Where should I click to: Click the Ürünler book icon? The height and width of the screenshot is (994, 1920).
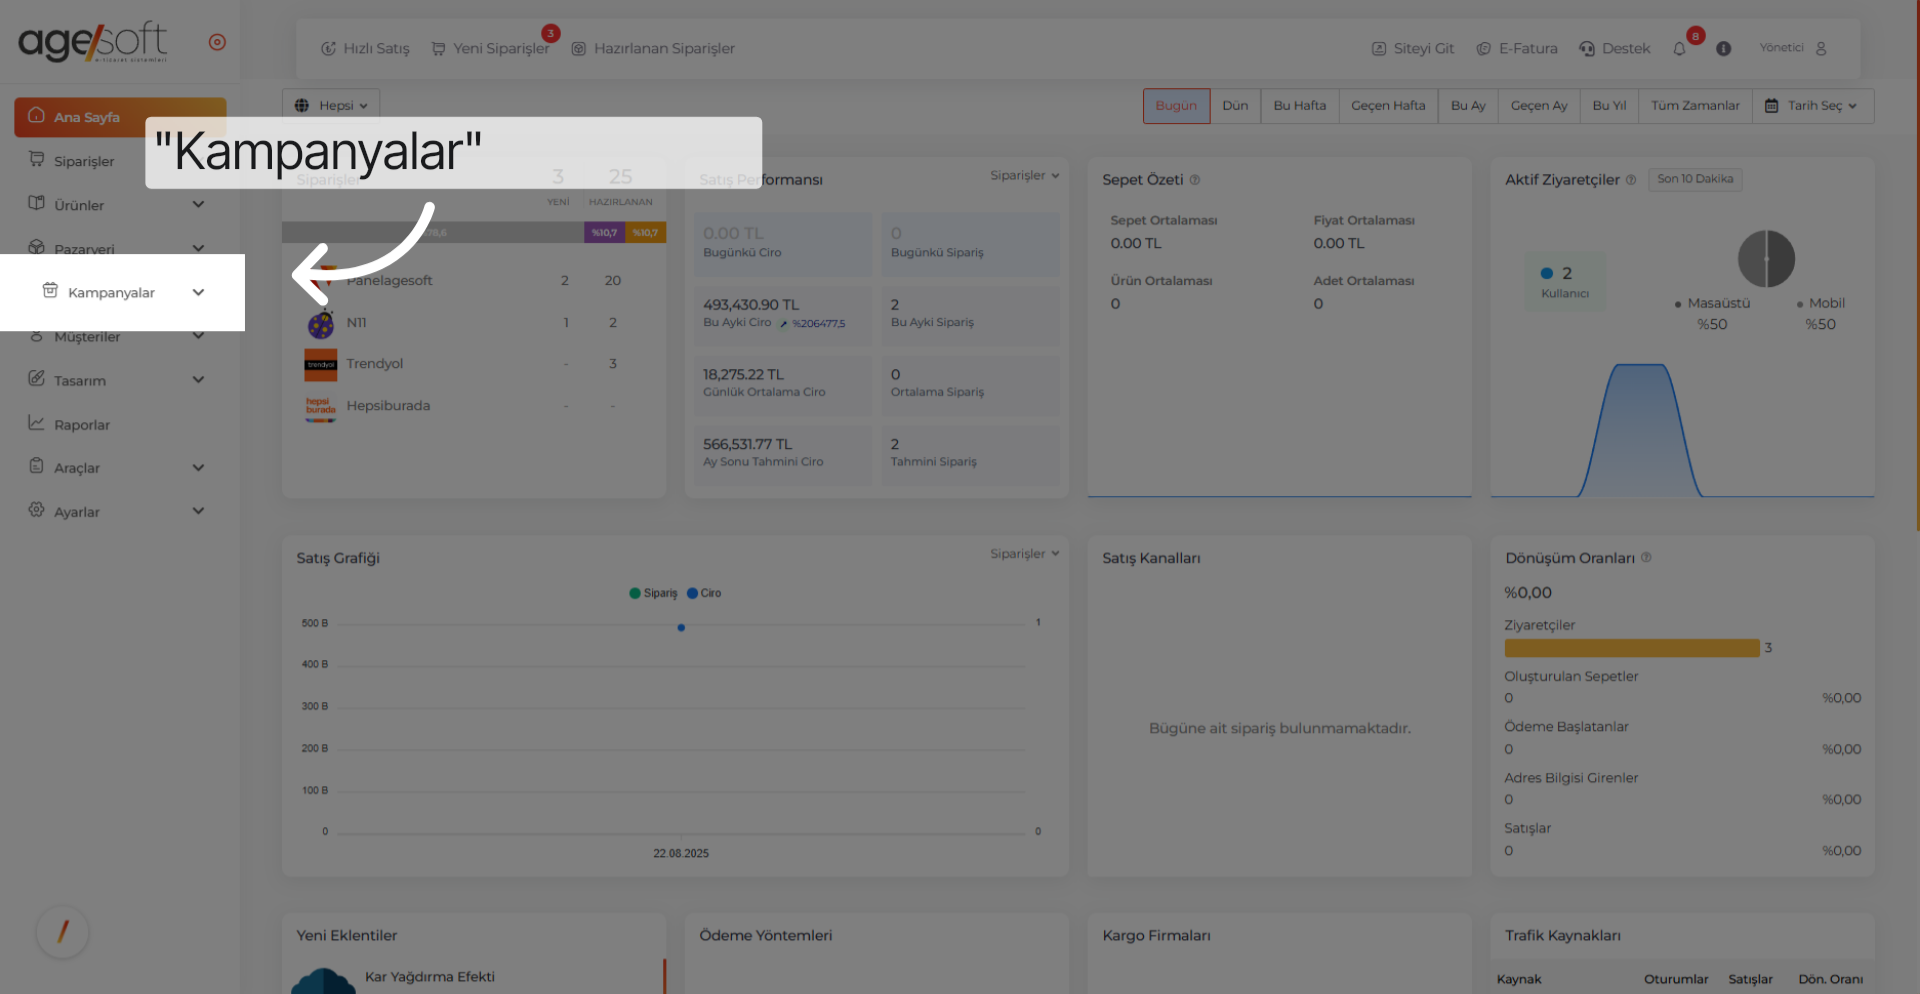pyautogui.click(x=37, y=203)
